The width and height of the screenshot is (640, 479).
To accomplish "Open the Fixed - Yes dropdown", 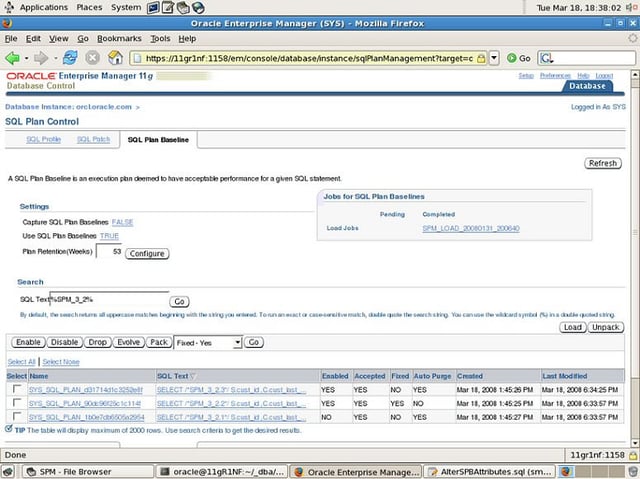I will pyautogui.click(x=208, y=343).
